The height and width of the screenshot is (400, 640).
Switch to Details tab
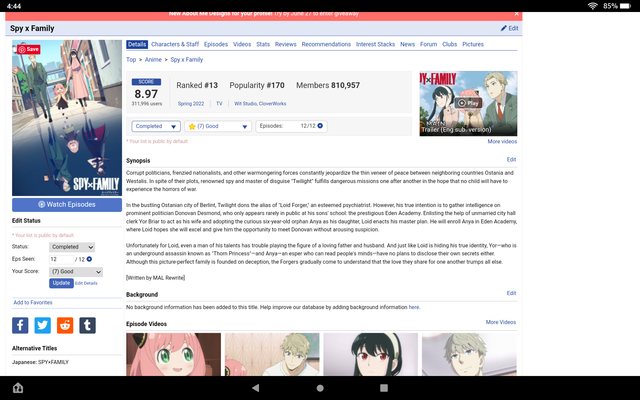point(137,44)
